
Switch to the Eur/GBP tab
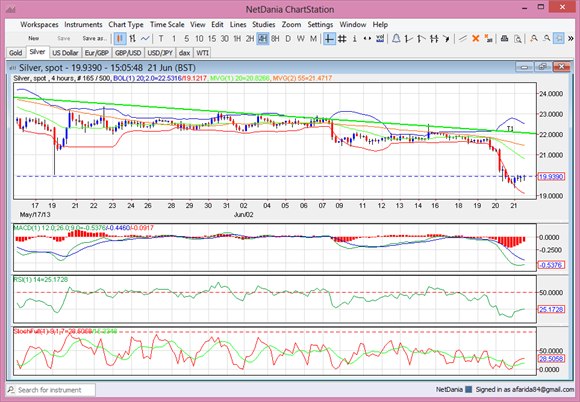point(97,53)
